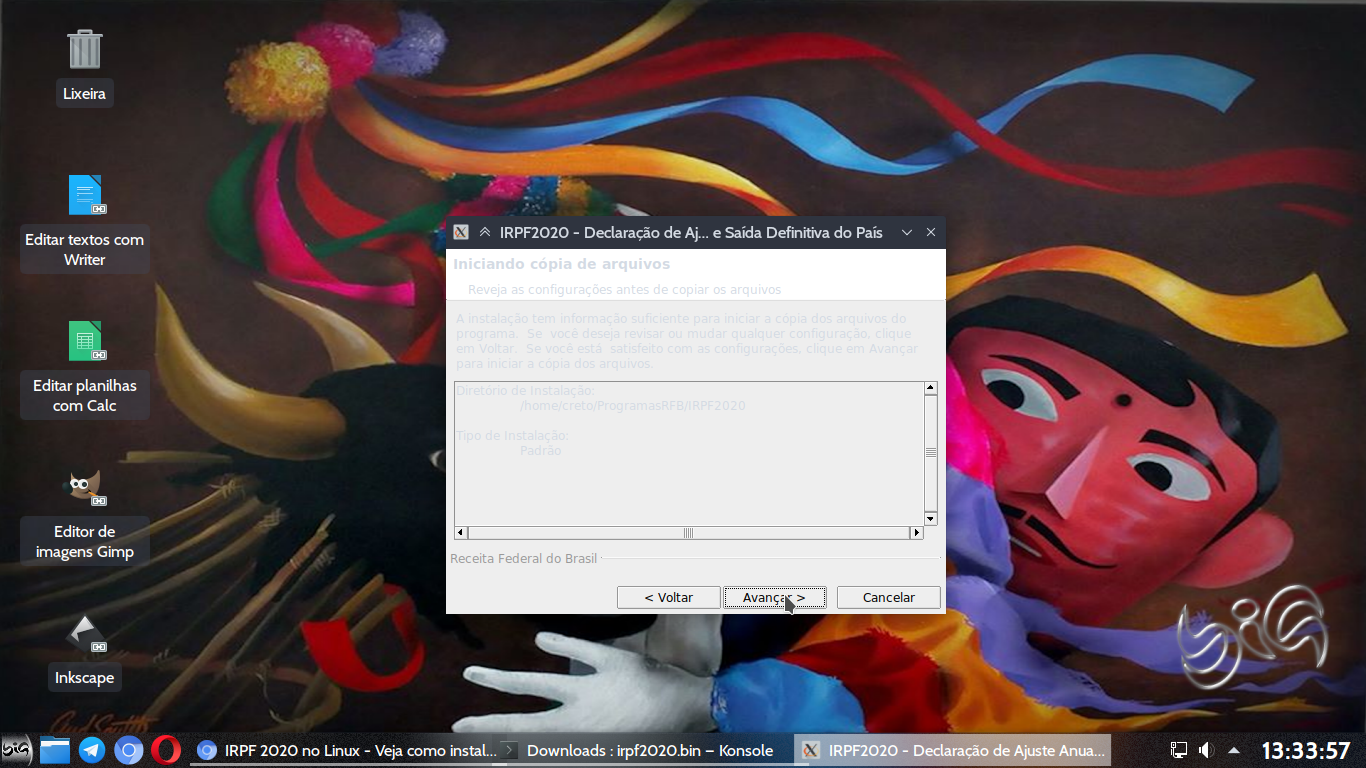Click the horizontal scrollbar thumb

click(688, 533)
